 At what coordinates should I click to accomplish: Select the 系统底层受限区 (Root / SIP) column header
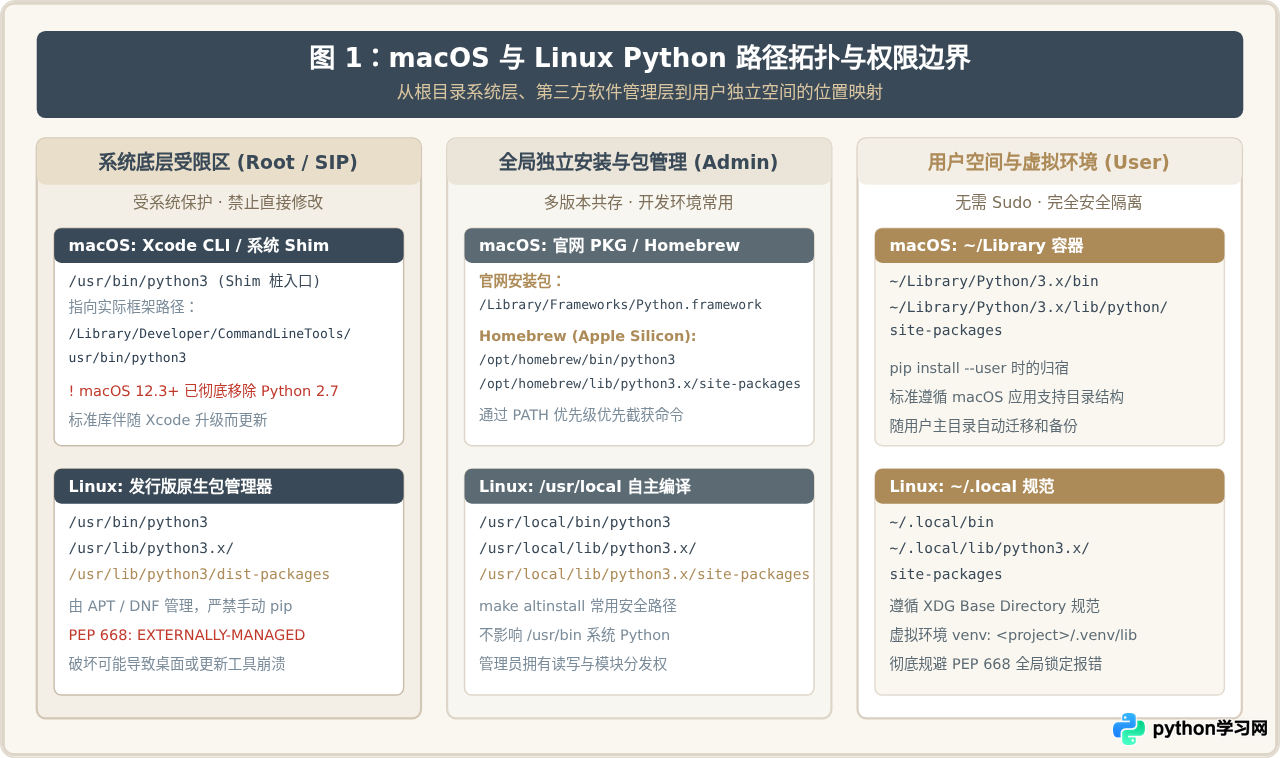pos(228,162)
